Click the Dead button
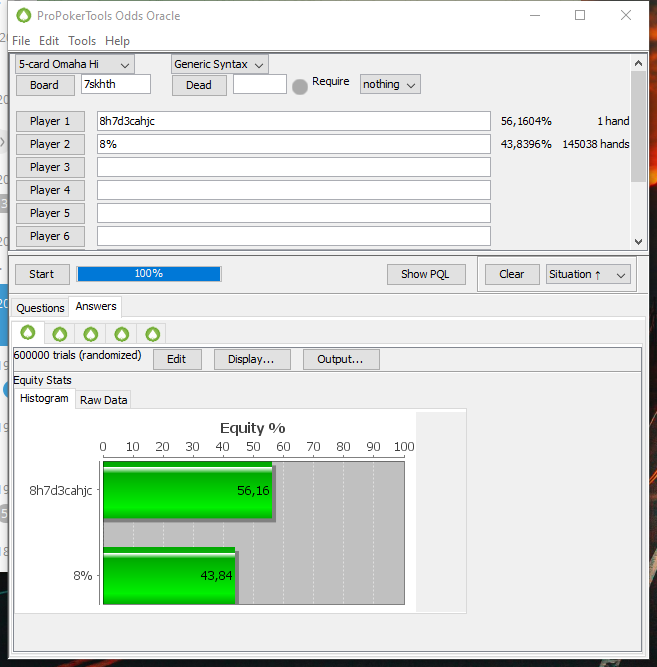The width and height of the screenshot is (657, 667). tap(199, 85)
